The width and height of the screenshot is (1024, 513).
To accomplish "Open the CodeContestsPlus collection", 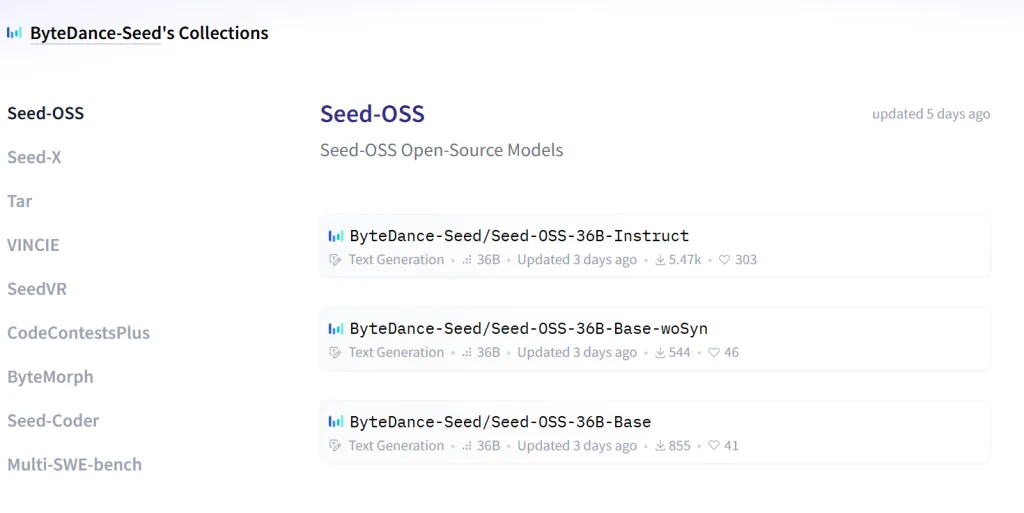I will tap(78, 333).
